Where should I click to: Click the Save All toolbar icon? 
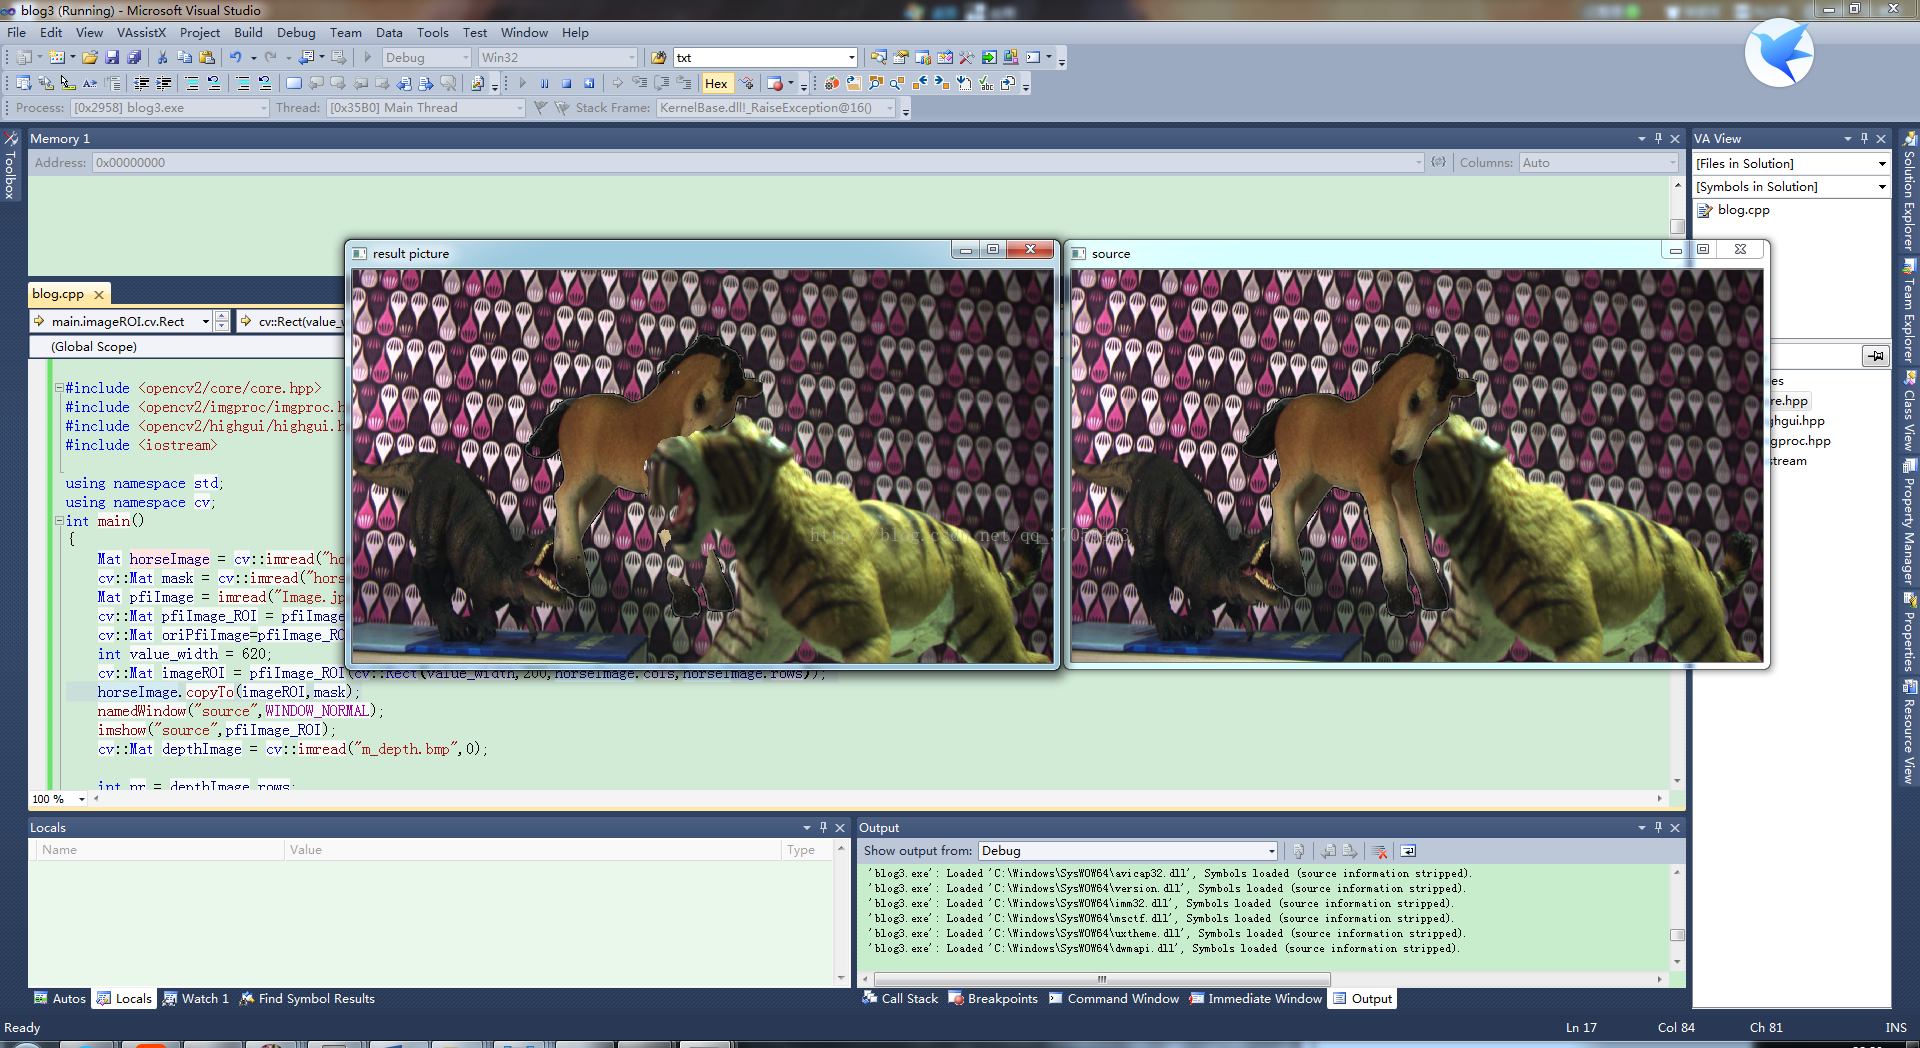pyautogui.click(x=134, y=58)
